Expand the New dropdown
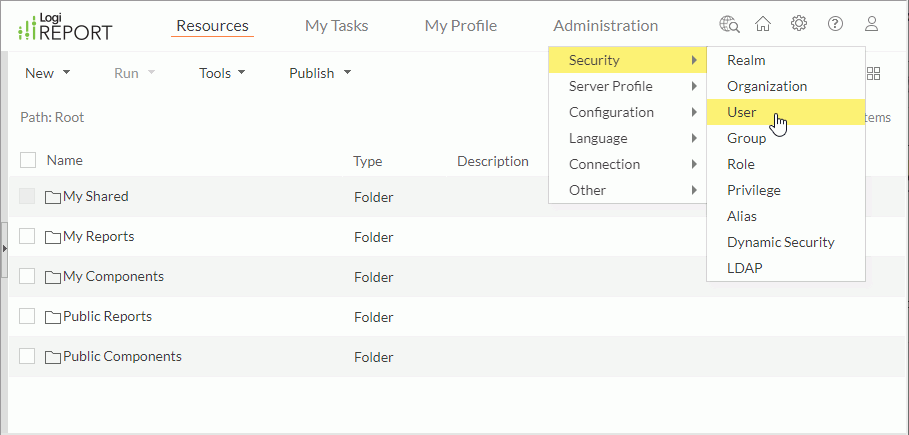 tap(47, 73)
